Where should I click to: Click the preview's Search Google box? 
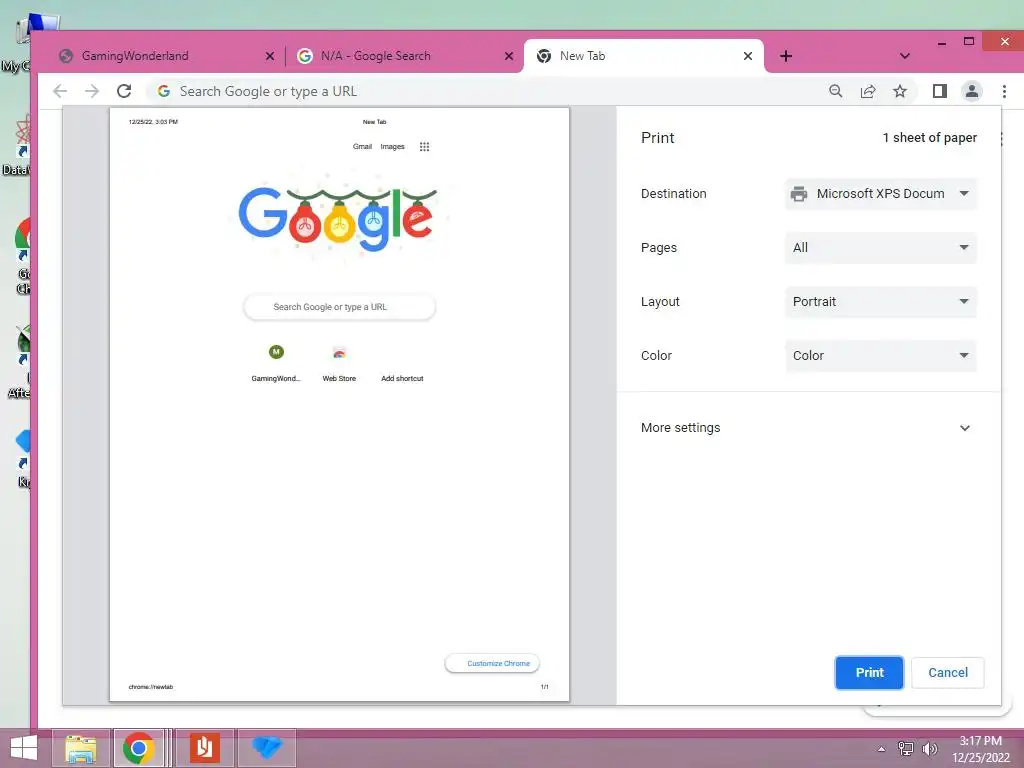pyautogui.click(x=339, y=307)
